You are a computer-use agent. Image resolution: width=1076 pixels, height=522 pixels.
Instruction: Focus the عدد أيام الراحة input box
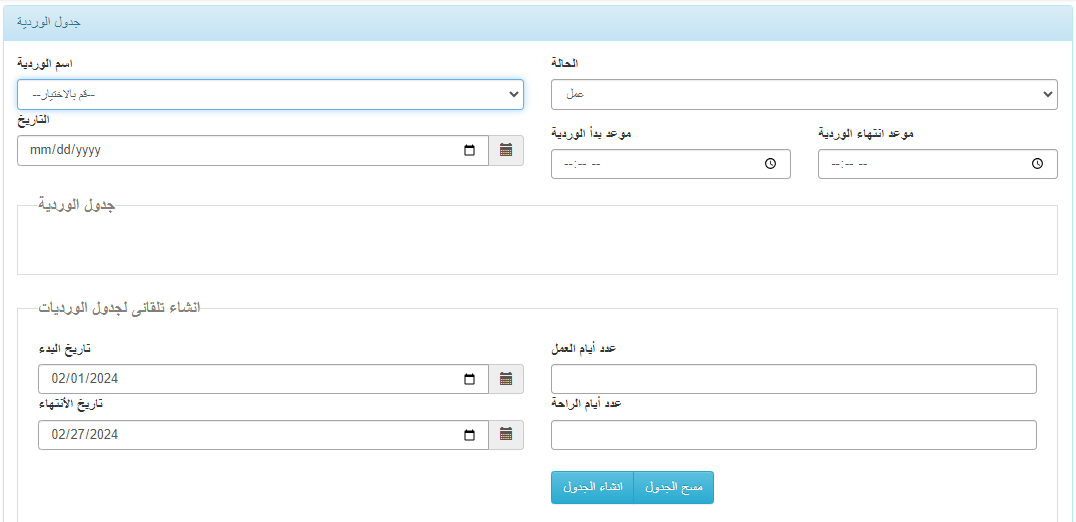794,434
